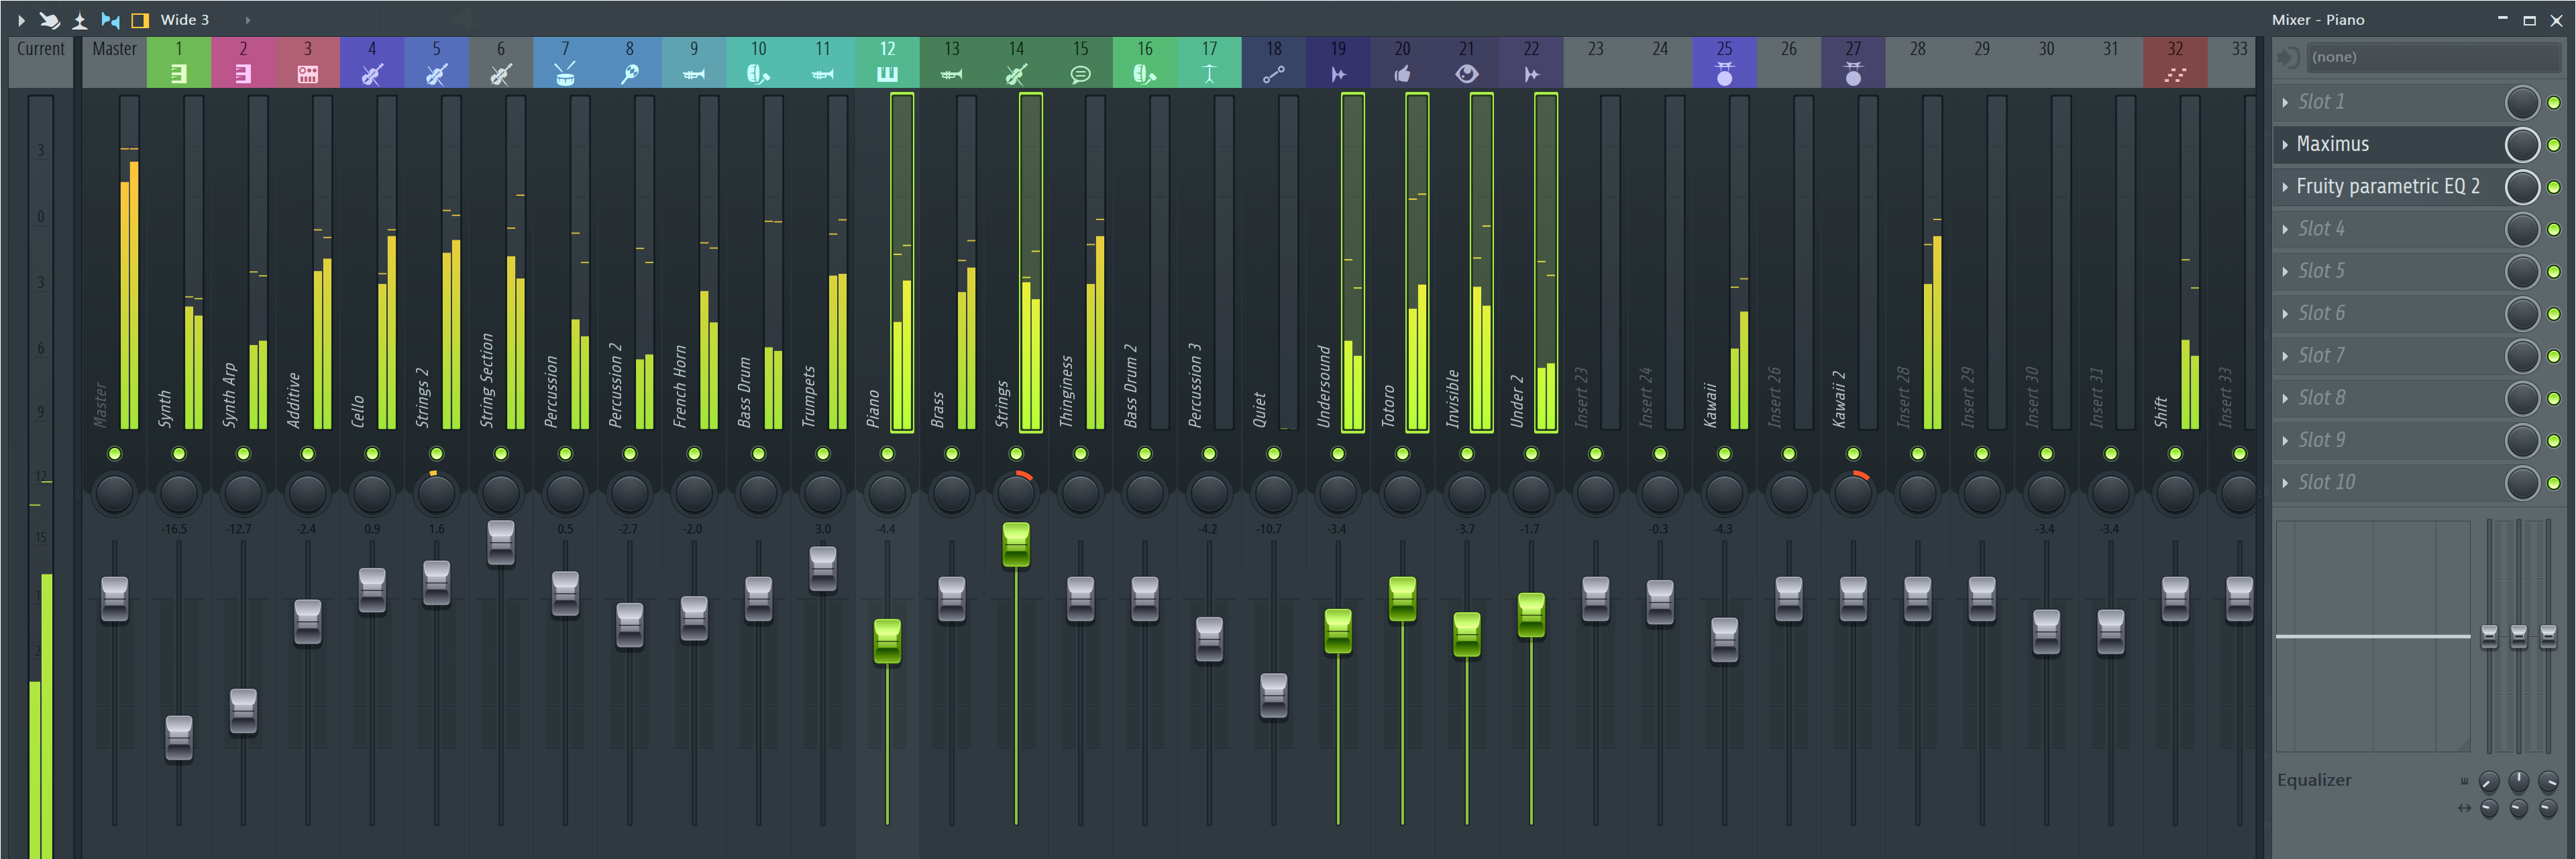Expand the Slot 6 plugin menu arrow
Image resolution: width=2576 pixels, height=859 pixels.
[2285, 314]
